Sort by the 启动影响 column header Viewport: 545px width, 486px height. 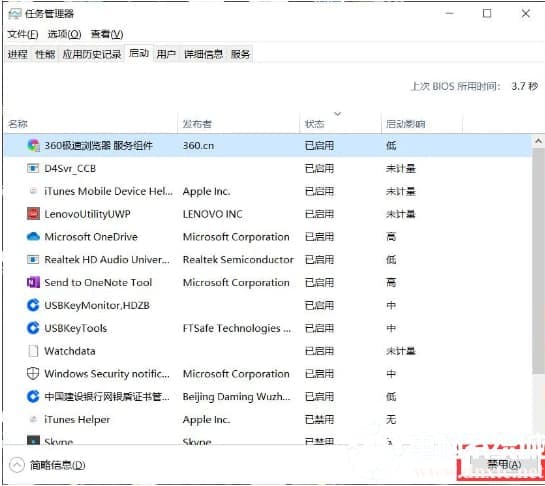(422, 124)
